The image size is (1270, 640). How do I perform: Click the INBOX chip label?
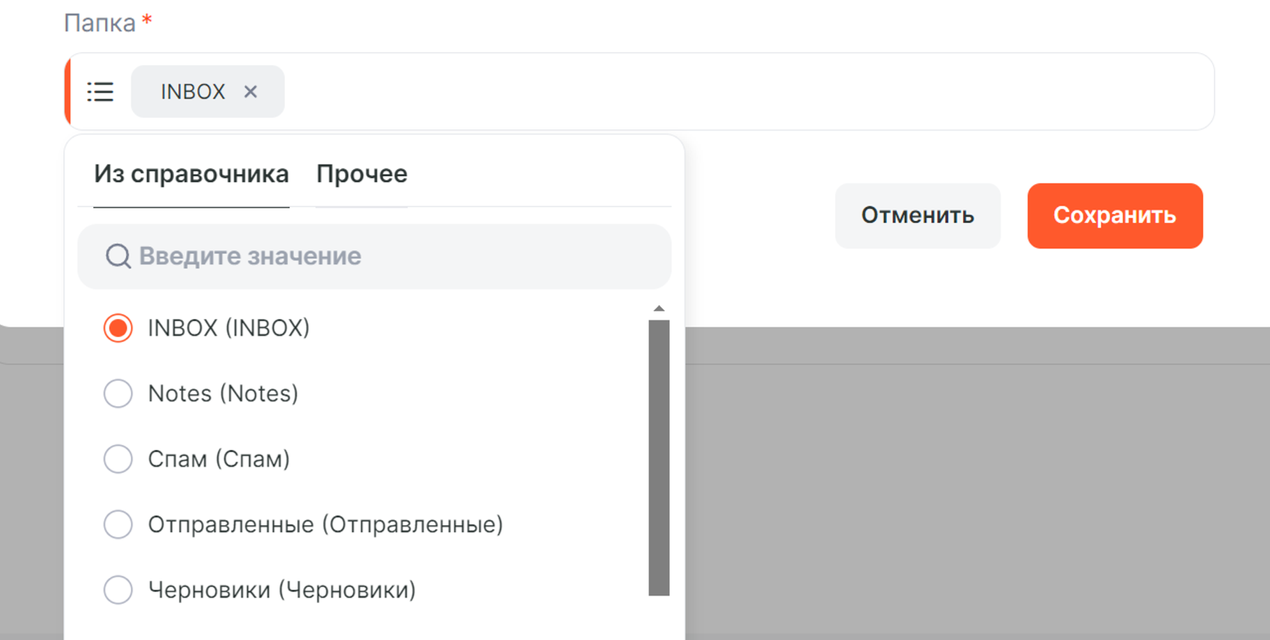(x=193, y=92)
